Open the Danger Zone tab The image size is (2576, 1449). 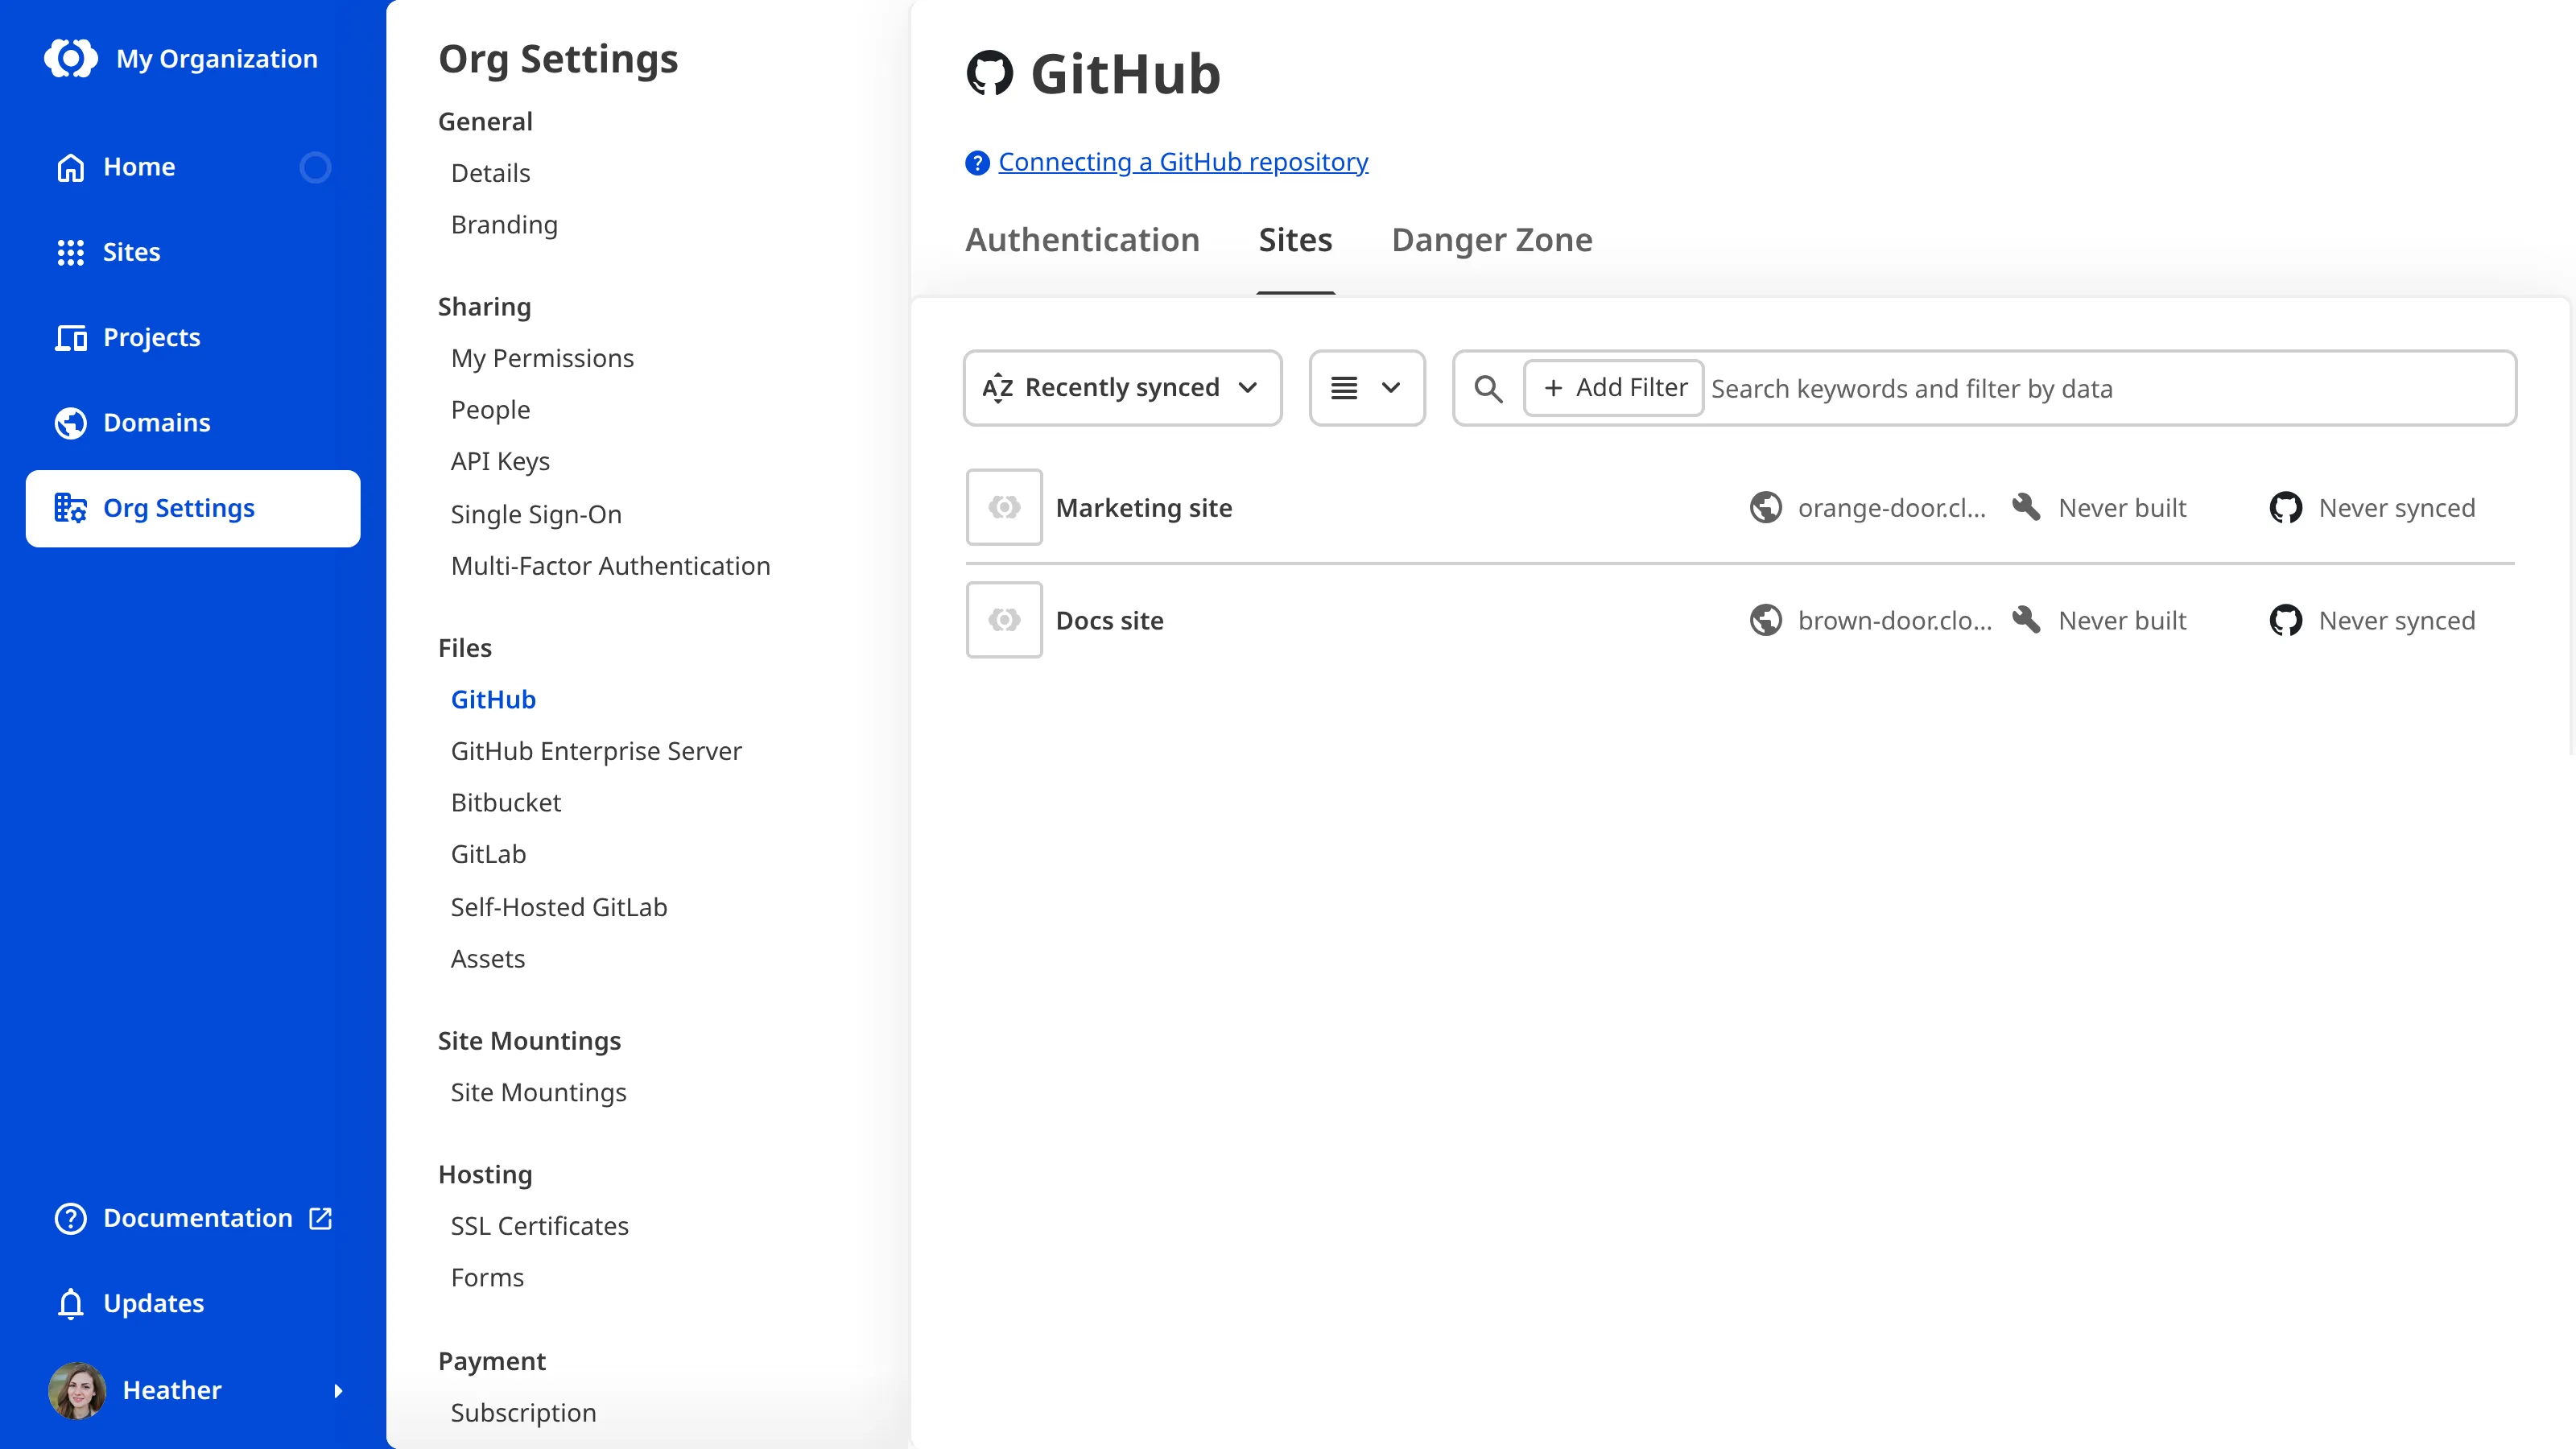pos(1492,240)
